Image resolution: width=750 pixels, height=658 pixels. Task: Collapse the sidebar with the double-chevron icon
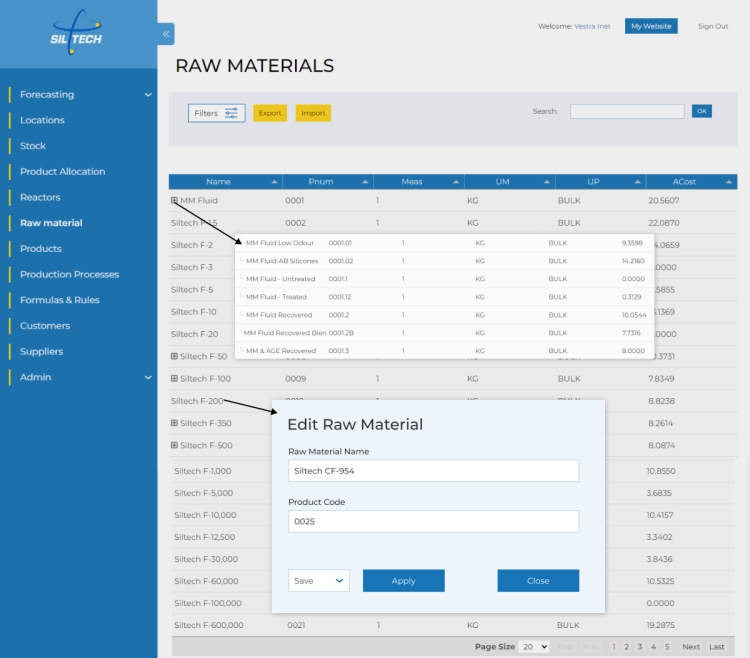coord(165,34)
